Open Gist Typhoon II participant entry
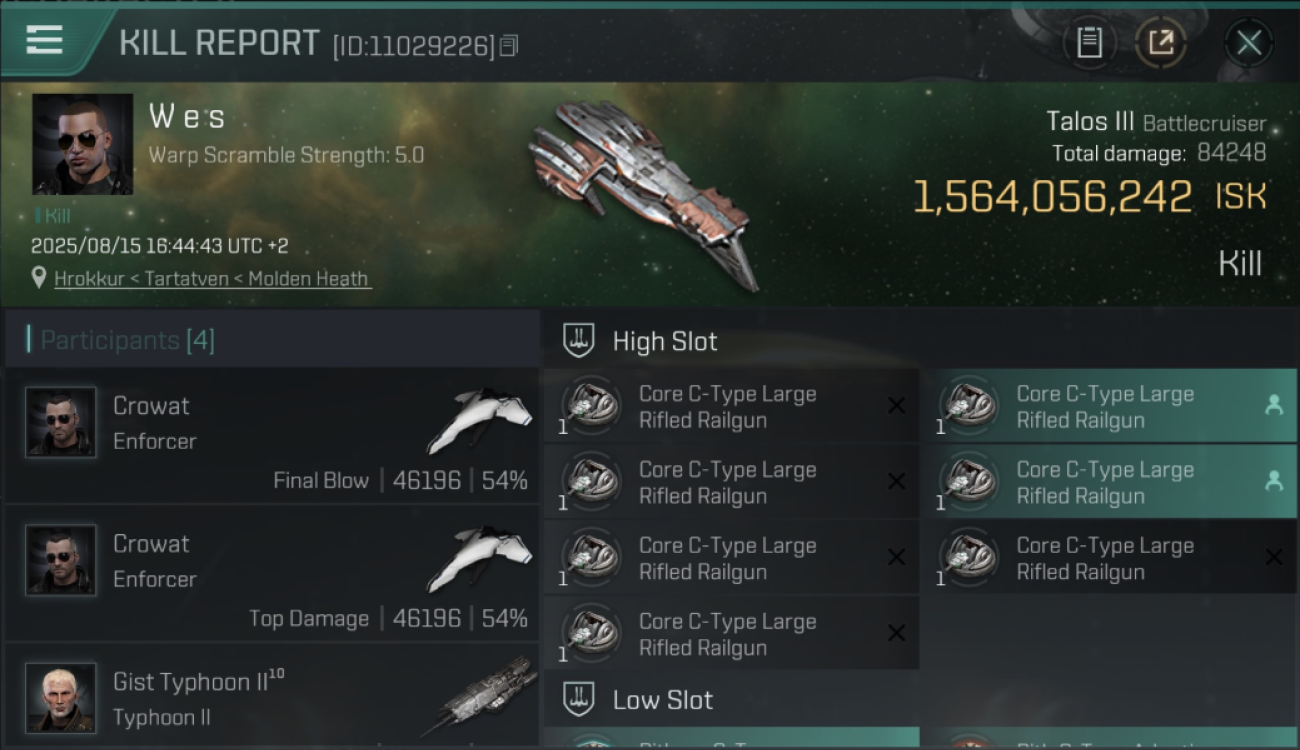 point(271,697)
